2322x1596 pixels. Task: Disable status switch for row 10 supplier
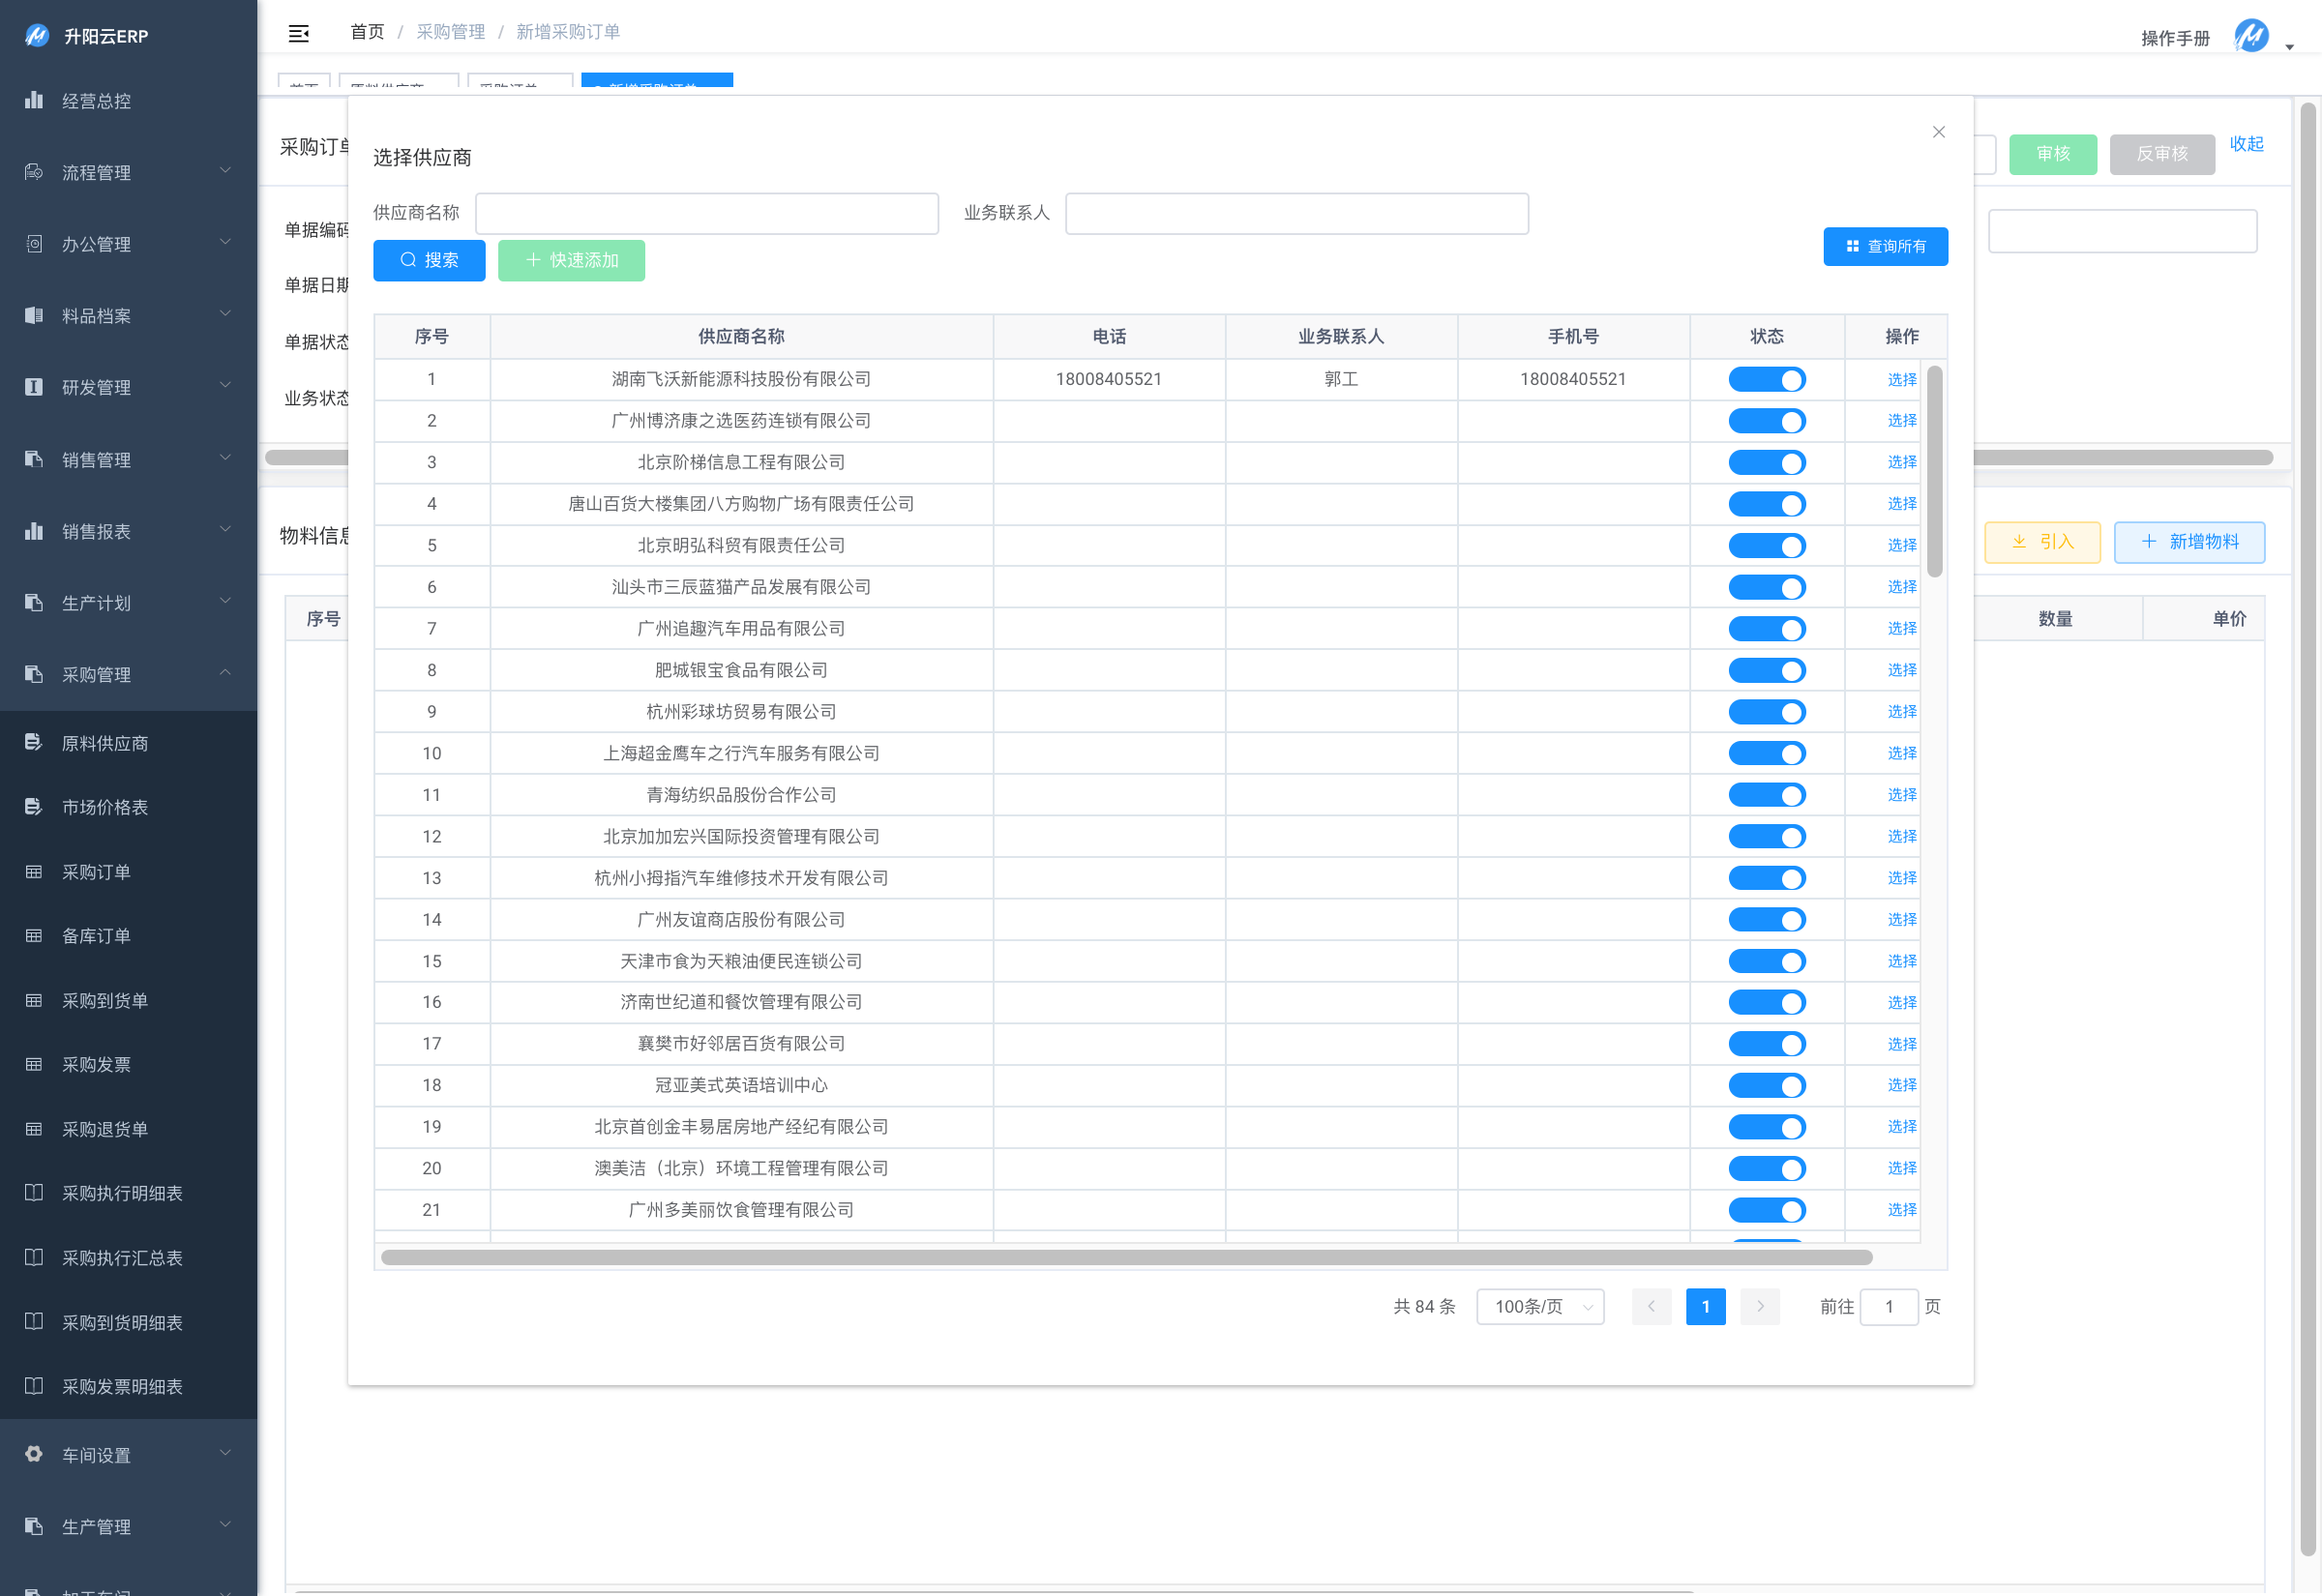(x=1766, y=754)
